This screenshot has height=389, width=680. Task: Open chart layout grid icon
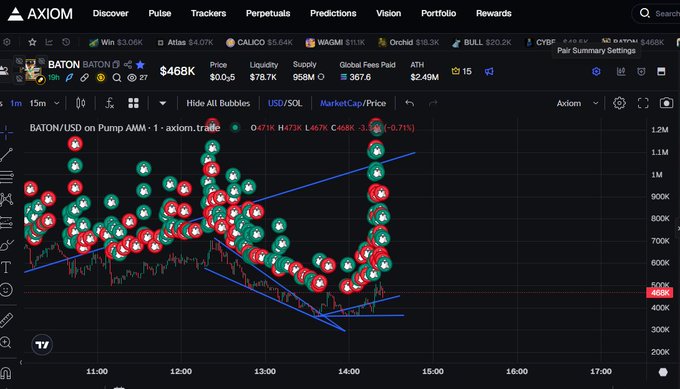(x=134, y=103)
